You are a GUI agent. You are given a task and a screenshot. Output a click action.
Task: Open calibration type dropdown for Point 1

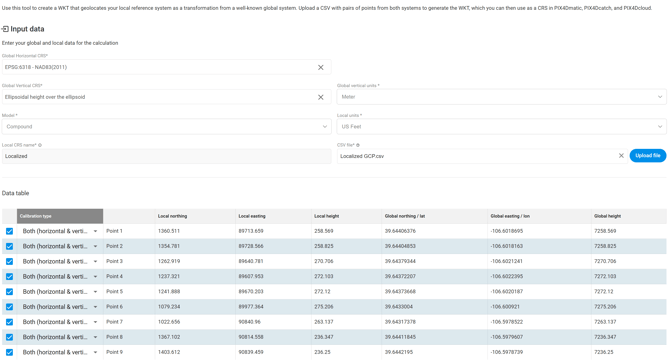pyautogui.click(x=60, y=231)
